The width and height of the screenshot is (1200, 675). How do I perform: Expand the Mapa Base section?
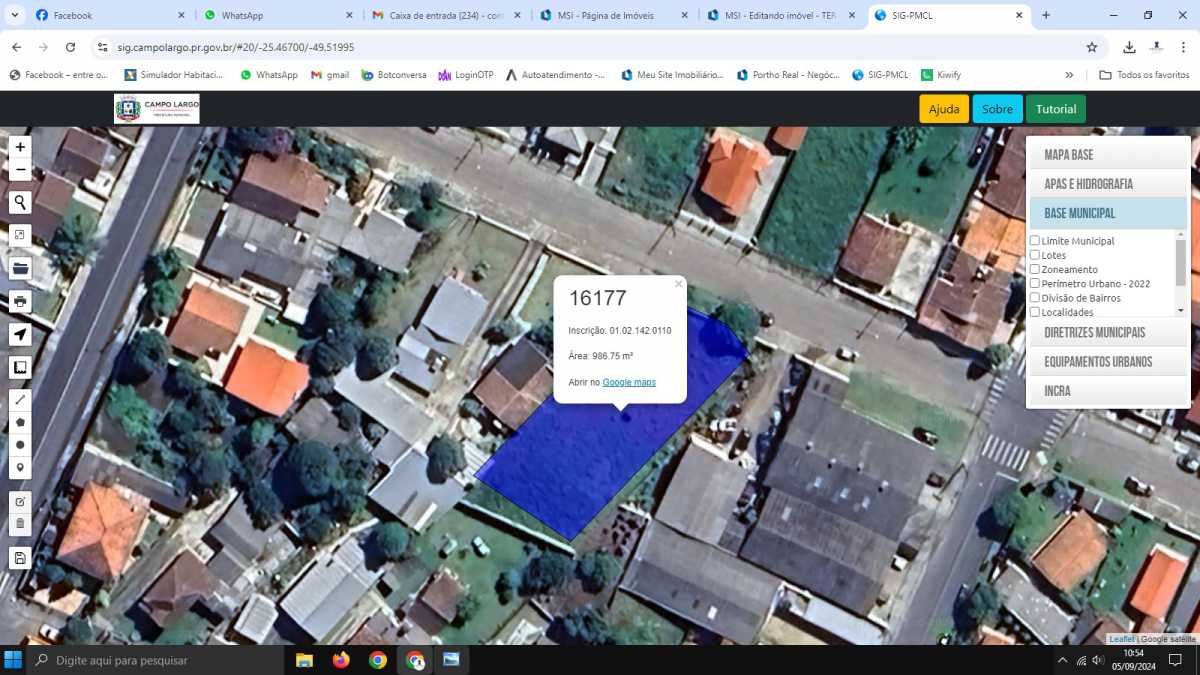click(1108, 155)
